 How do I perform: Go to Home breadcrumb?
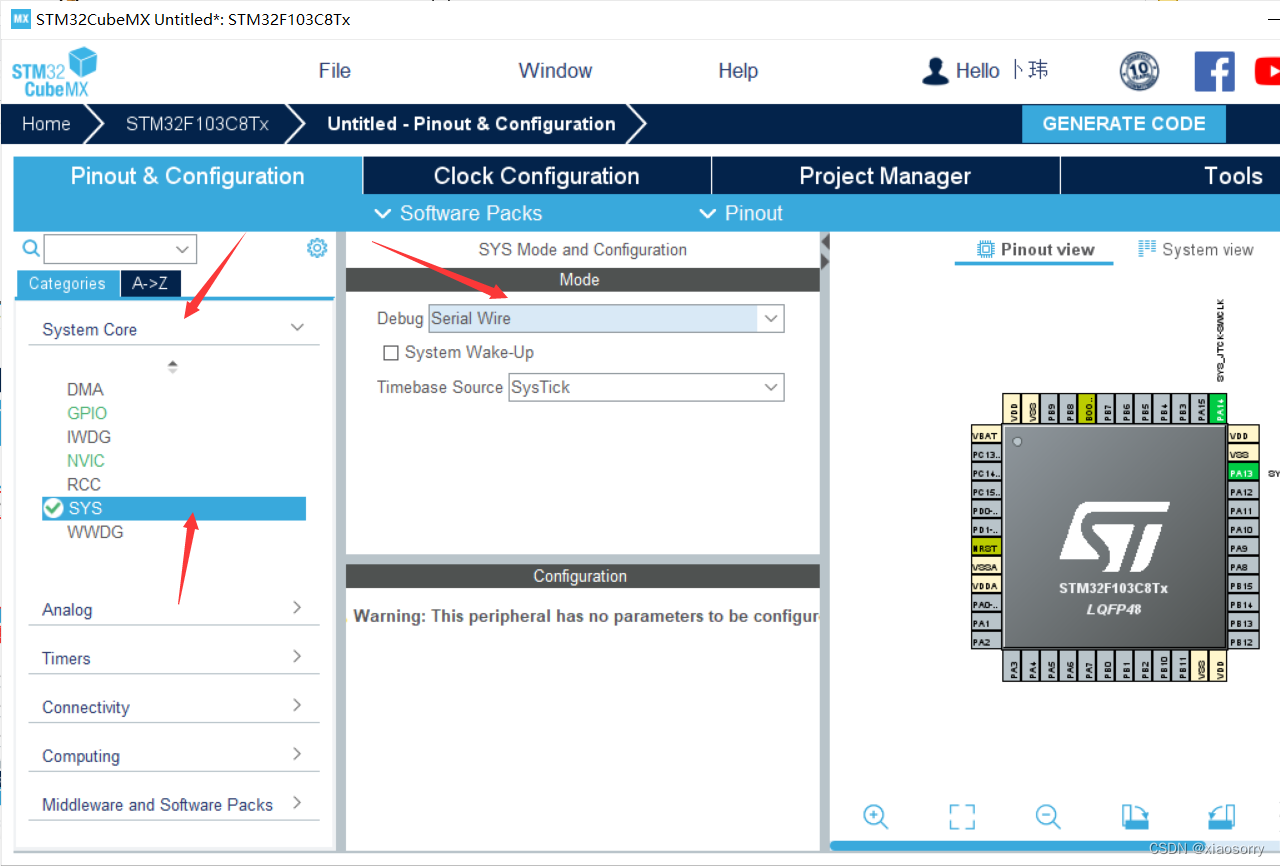pyautogui.click(x=46, y=124)
